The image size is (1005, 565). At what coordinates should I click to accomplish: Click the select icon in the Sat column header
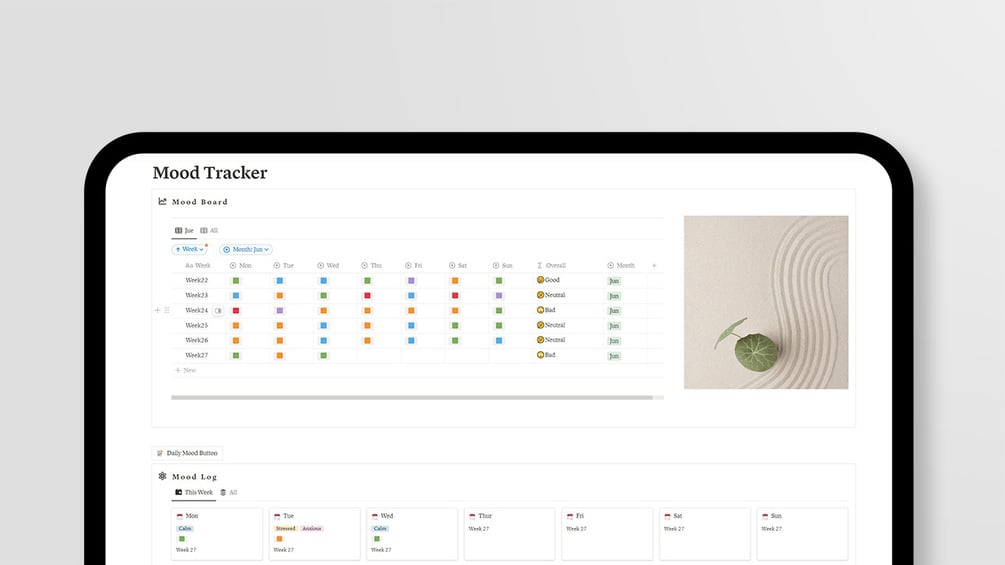452,265
